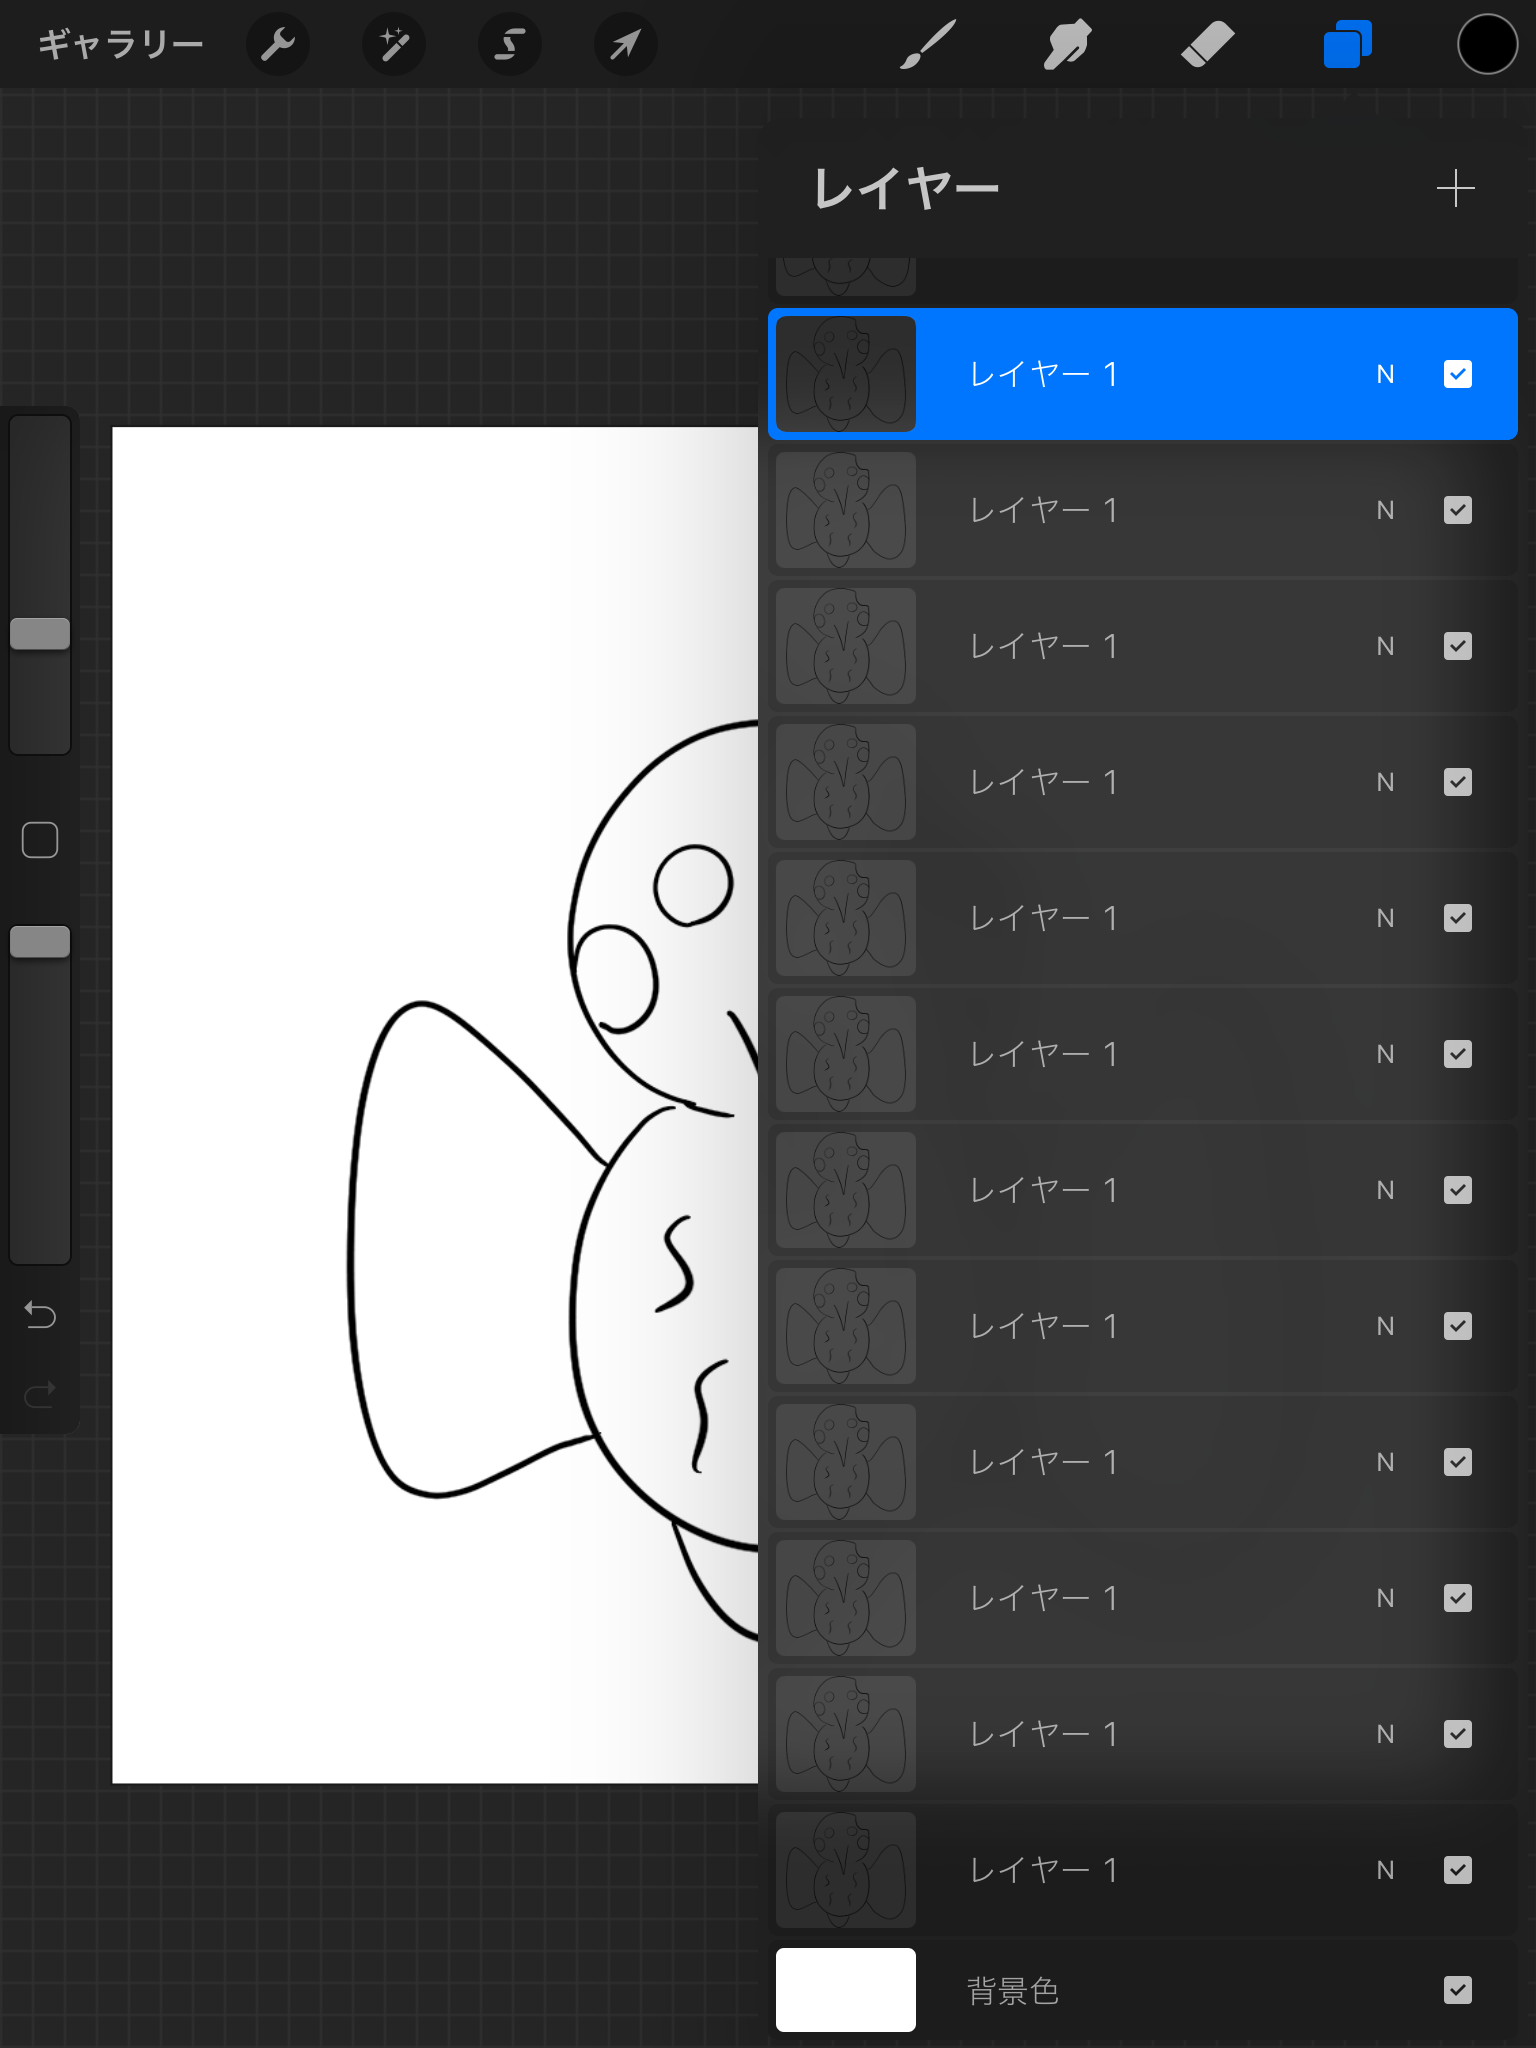Image resolution: width=1536 pixels, height=2048 pixels.
Task: Tap the thumbnail of the blue selected layer
Action: [x=846, y=374]
